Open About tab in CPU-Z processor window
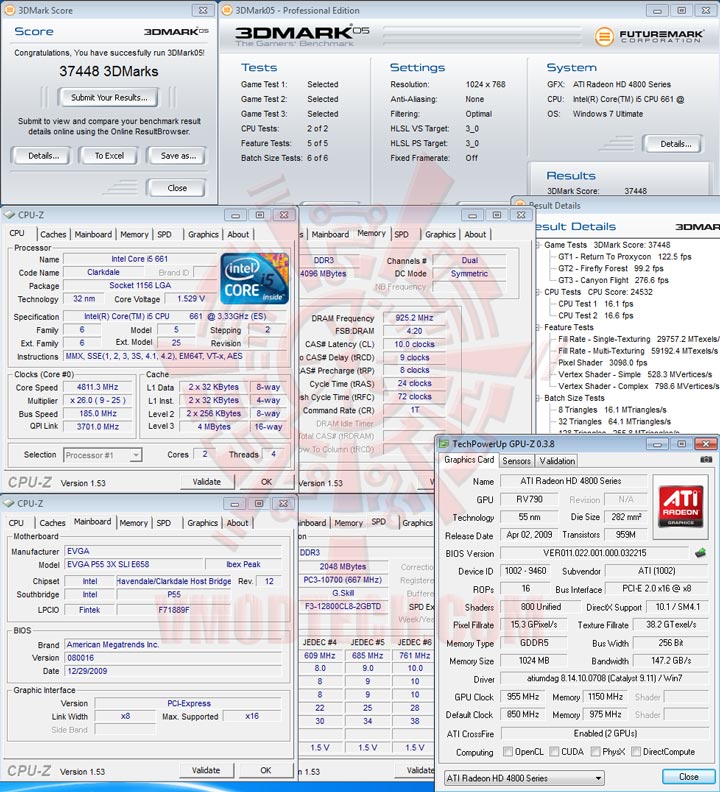 tap(238, 234)
